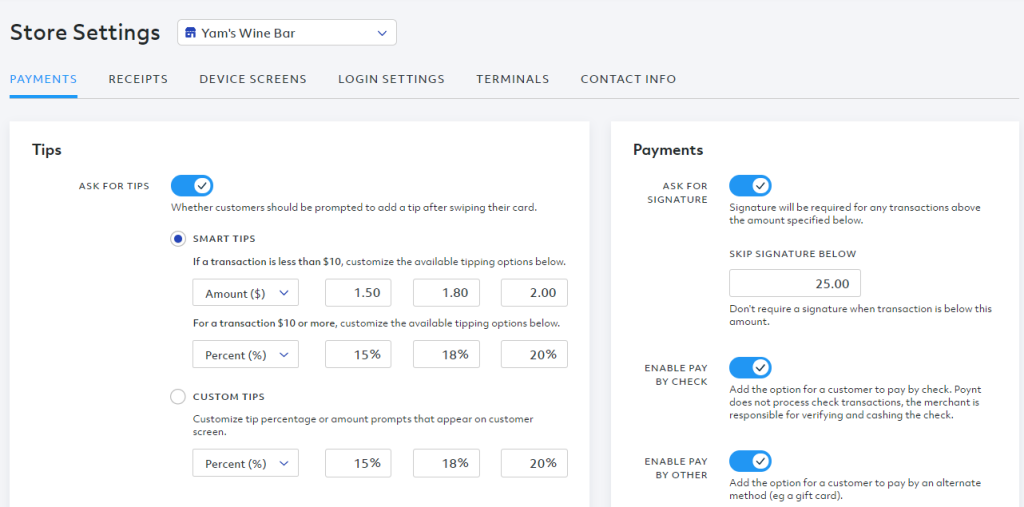
Task: Edit the Skip Signature Below 25.00 field
Action: [x=795, y=283]
